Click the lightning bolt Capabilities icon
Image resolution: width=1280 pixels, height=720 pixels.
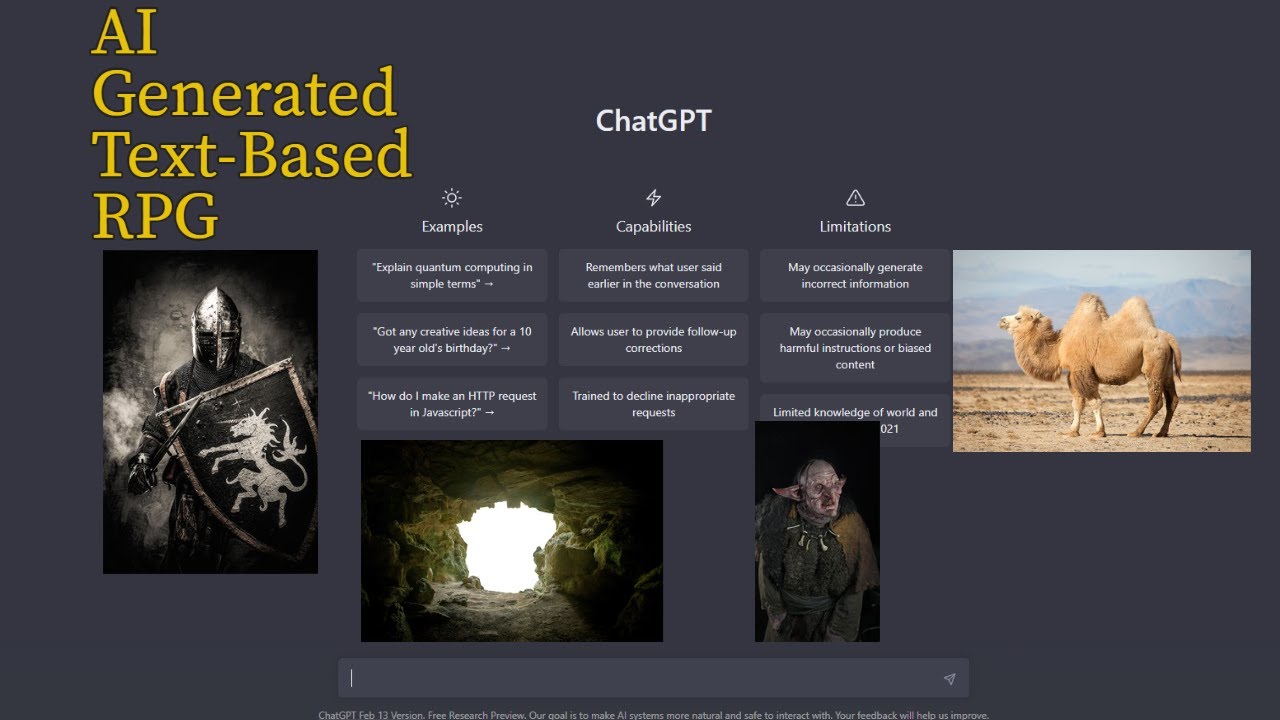(x=653, y=198)
